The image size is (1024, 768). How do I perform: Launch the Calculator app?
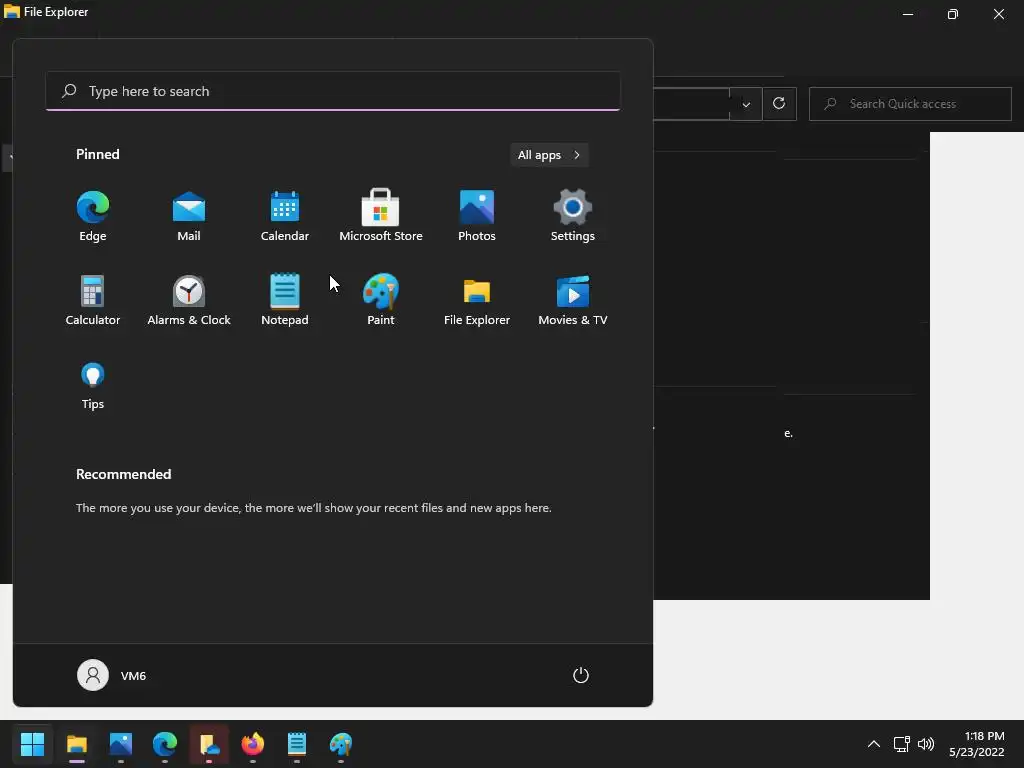pyautogui.click(x=93, y=300)
